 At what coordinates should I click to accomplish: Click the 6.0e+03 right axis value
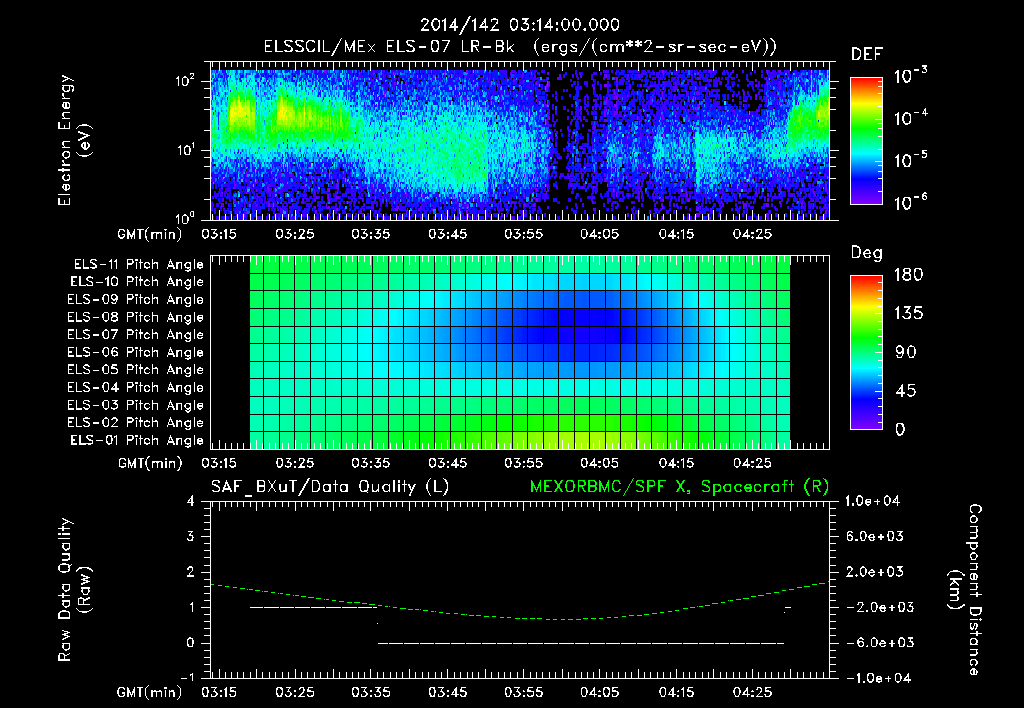(x=874, y=536)
